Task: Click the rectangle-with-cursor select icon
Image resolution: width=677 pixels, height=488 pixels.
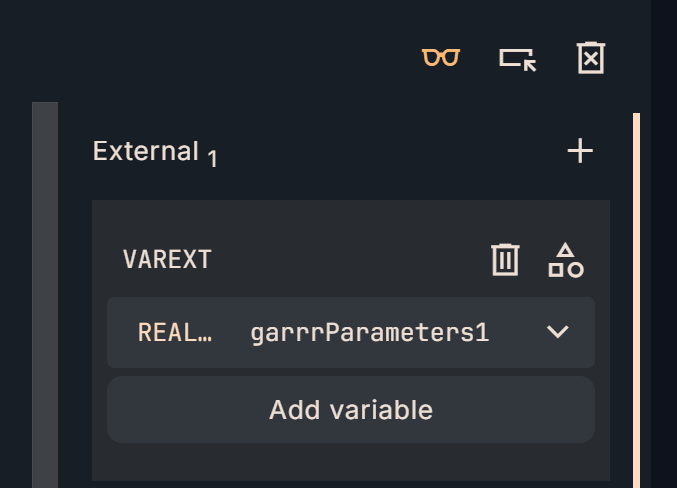Action: [517, 58]
